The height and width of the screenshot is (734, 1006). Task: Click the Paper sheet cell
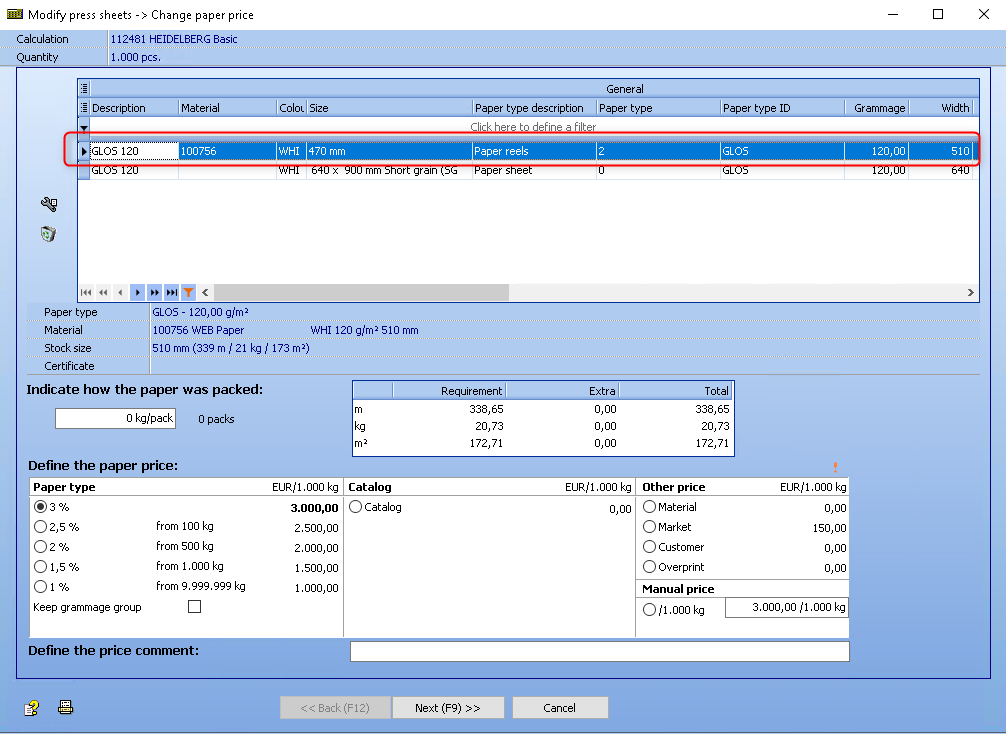pos(534,170)
